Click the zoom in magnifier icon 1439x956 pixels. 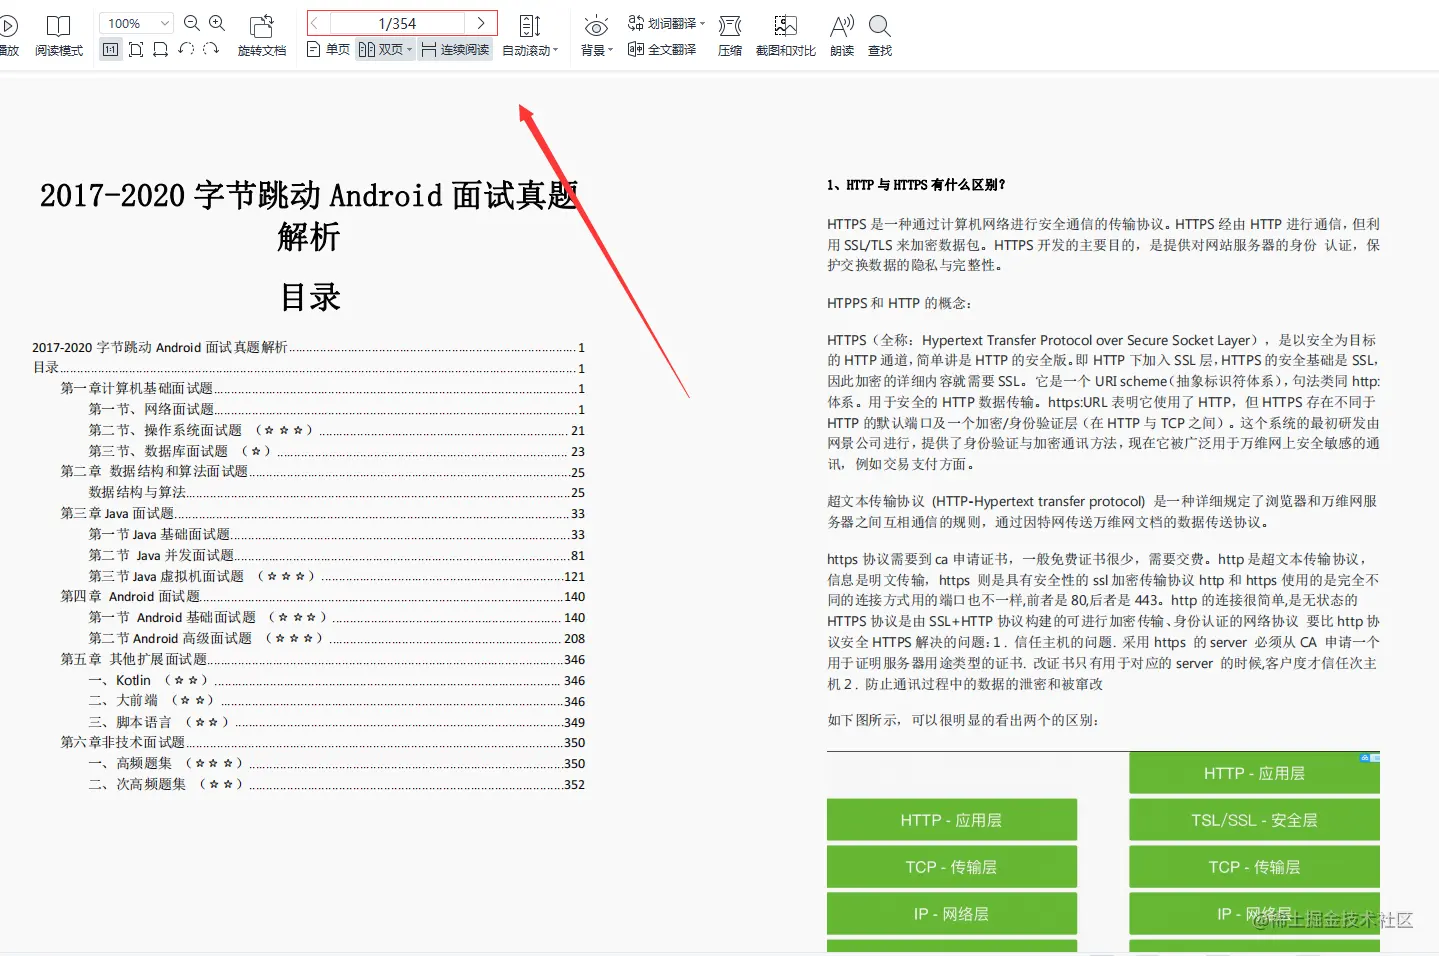(216, 23)
